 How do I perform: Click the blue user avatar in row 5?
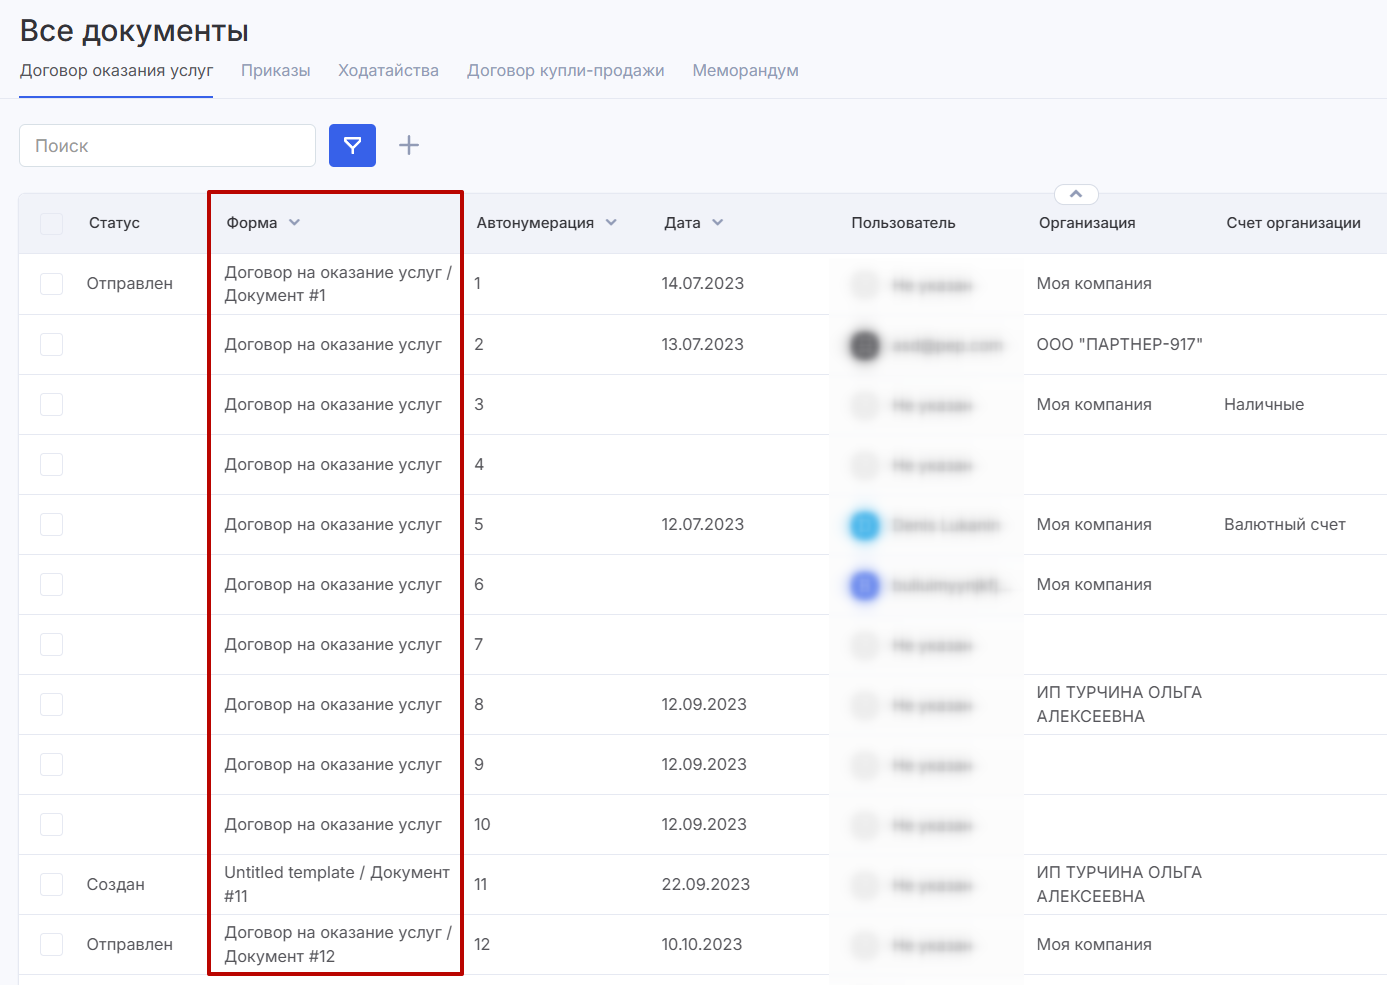864,525
